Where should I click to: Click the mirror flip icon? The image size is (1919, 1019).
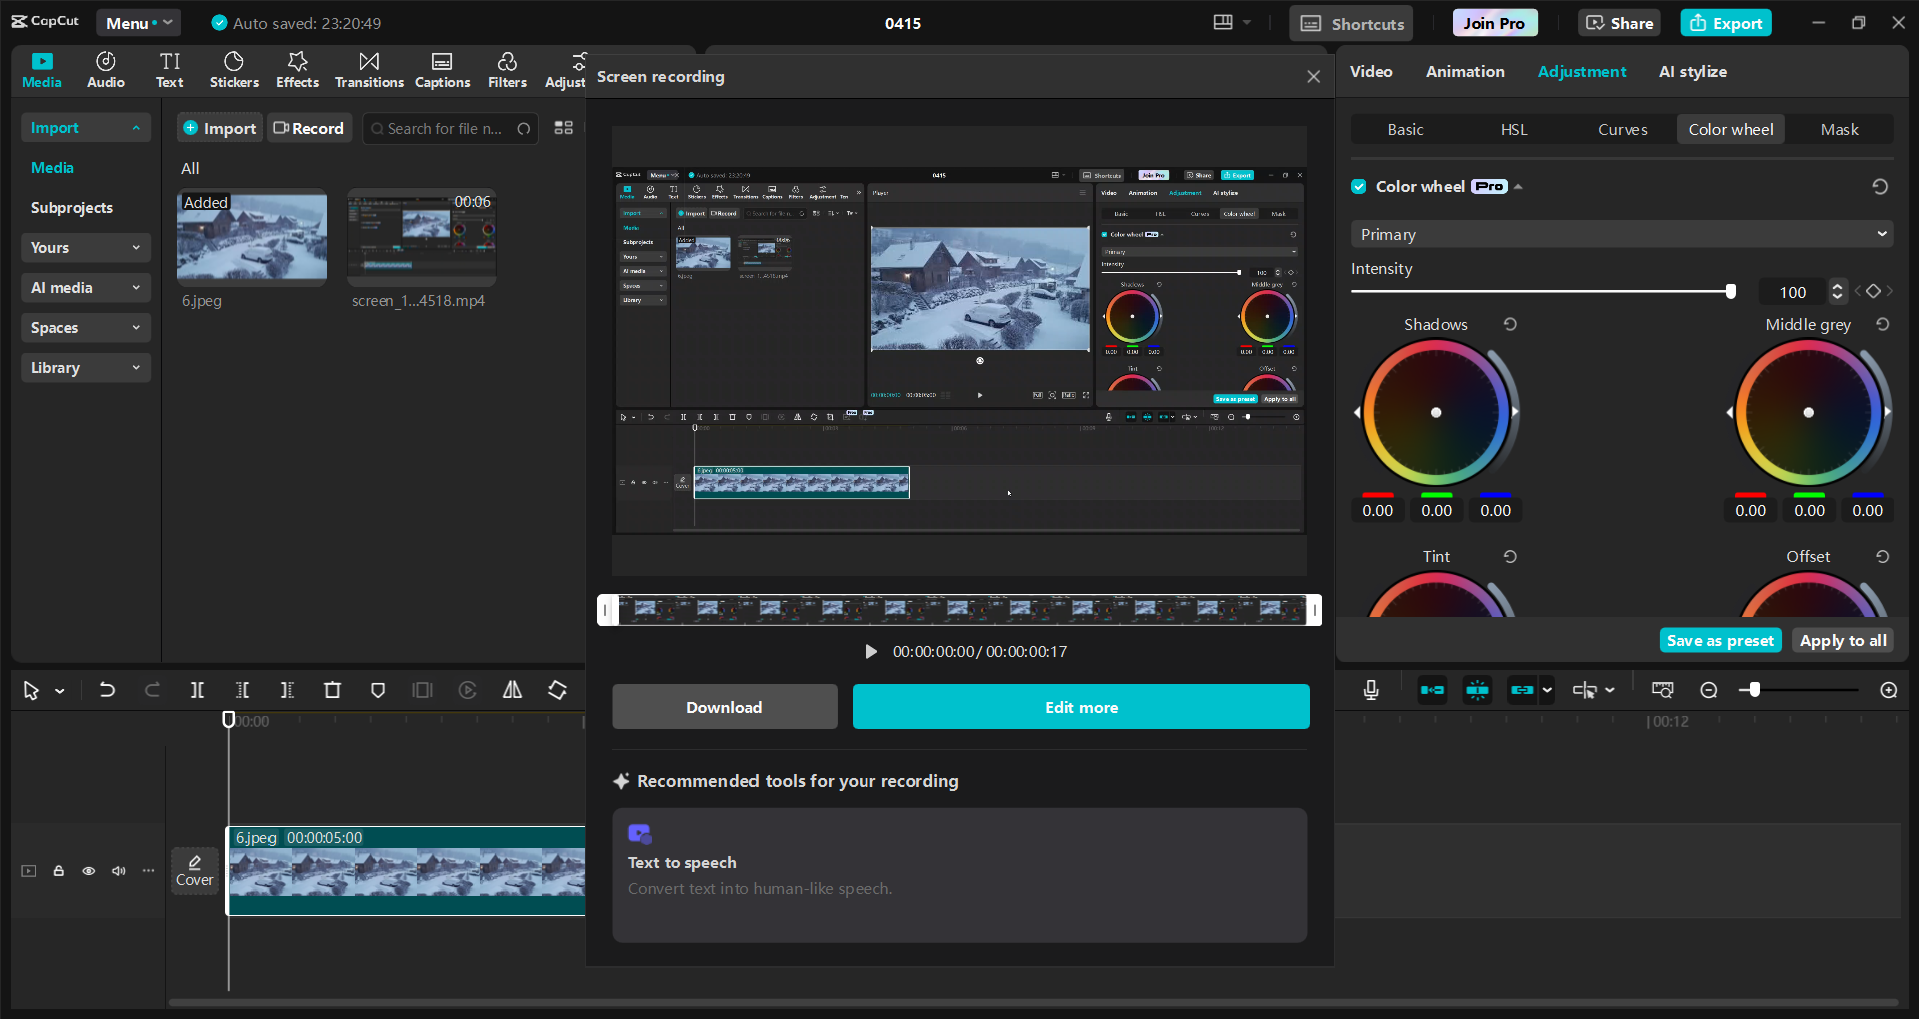click(x=512, y=690)
